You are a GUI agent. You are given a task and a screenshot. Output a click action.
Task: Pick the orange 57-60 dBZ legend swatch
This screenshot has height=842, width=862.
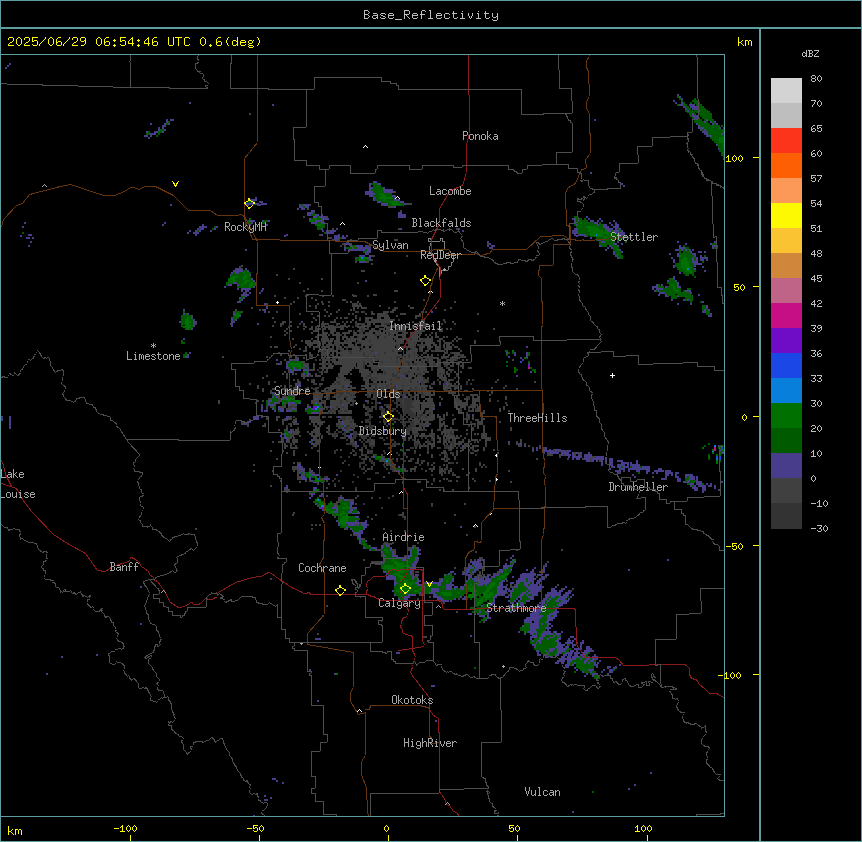coord(786,165)
